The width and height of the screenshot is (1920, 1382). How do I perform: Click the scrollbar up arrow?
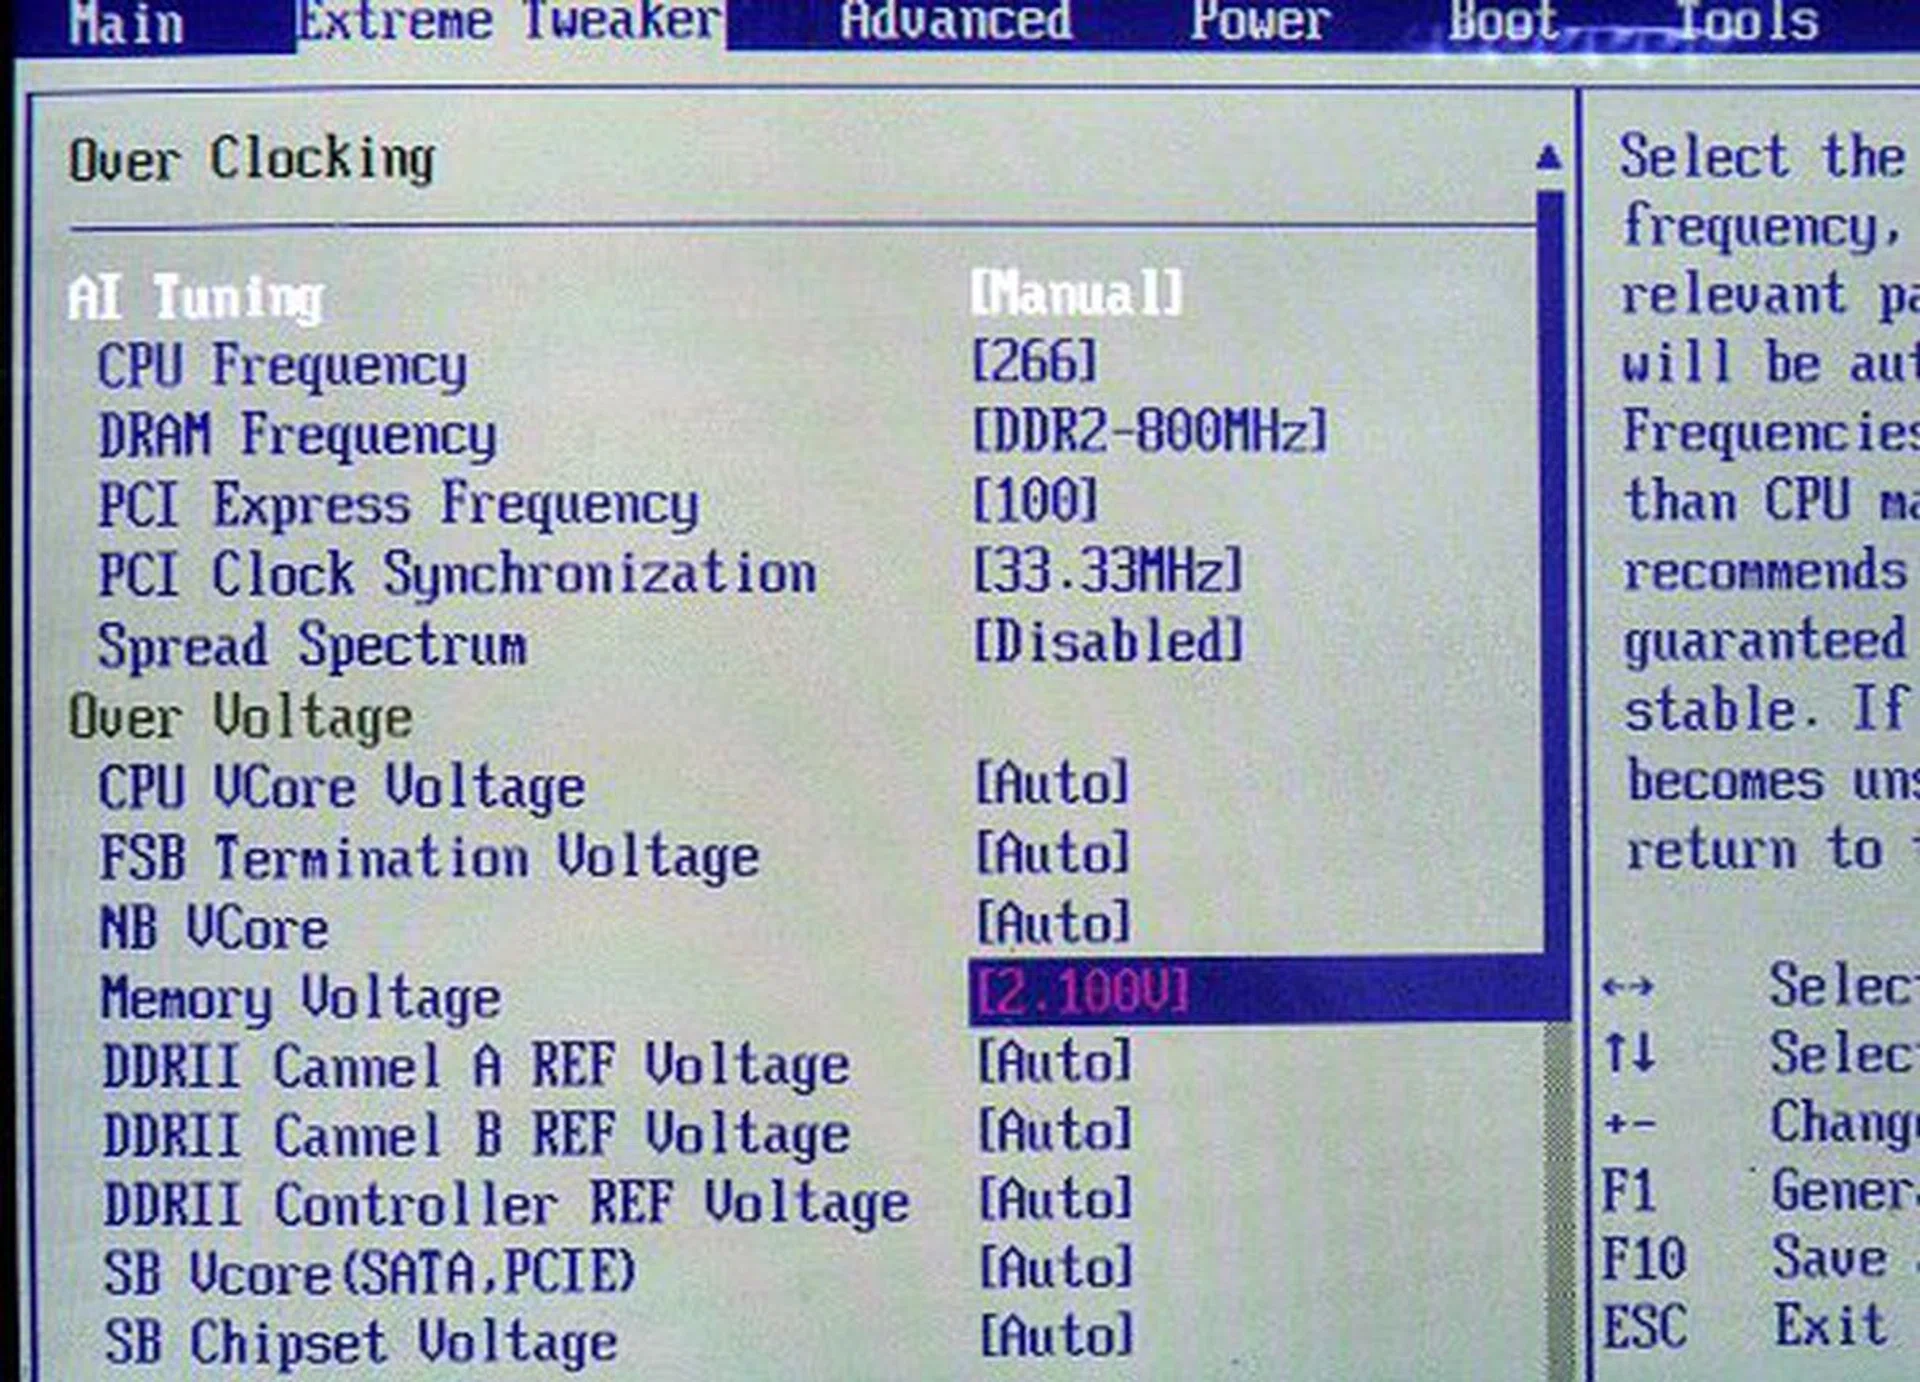point(1552,155)
